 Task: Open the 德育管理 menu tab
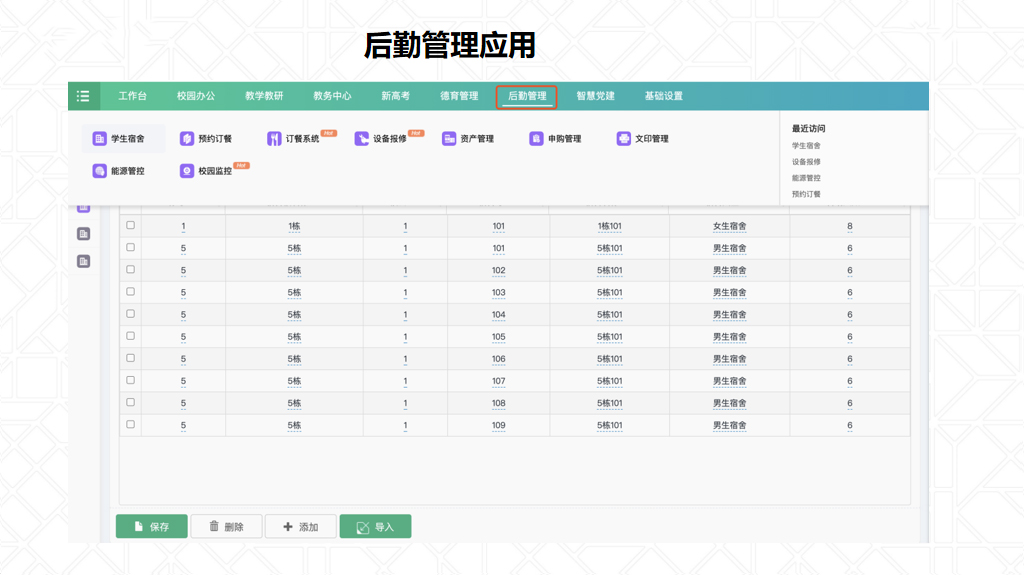pos(459,96)
